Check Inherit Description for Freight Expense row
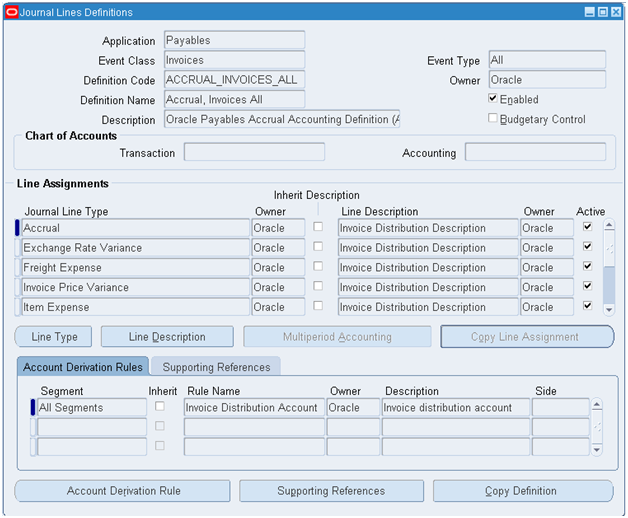This screenshot has height=518, width=628. point(318,266)
